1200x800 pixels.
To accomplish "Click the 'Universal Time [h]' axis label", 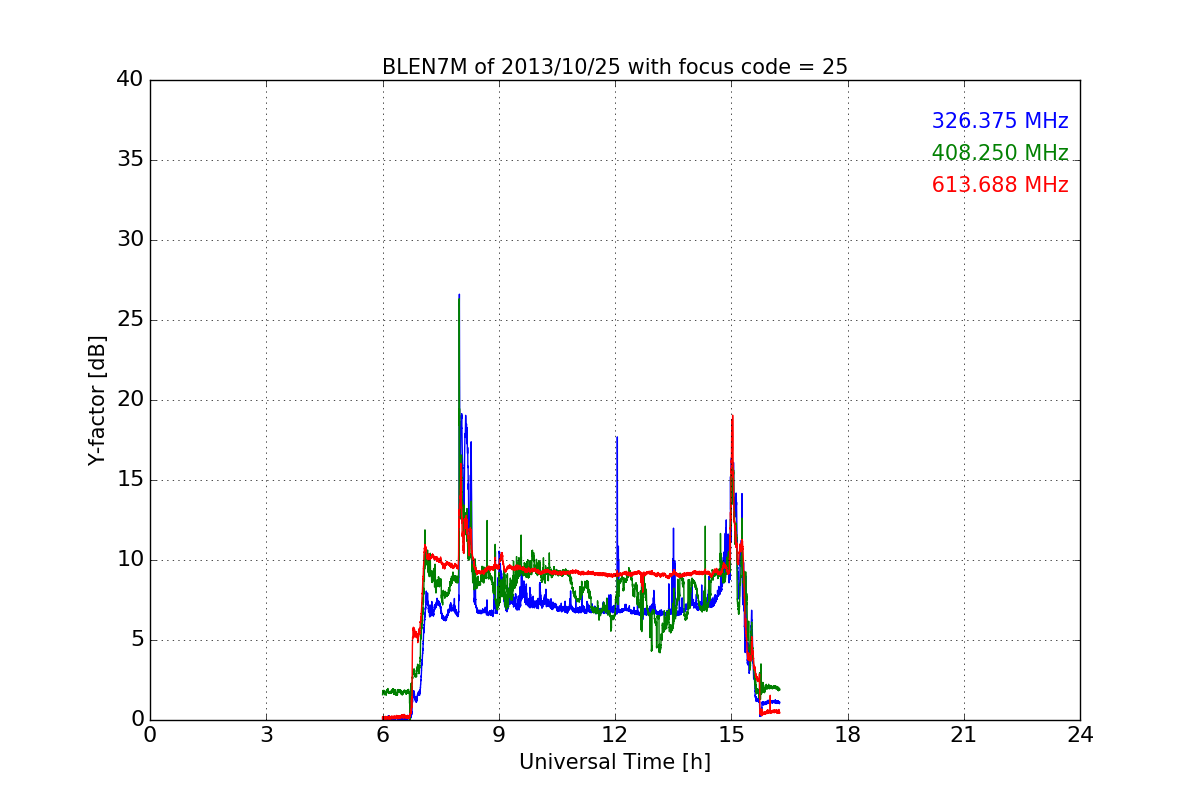I will [615, 762].
